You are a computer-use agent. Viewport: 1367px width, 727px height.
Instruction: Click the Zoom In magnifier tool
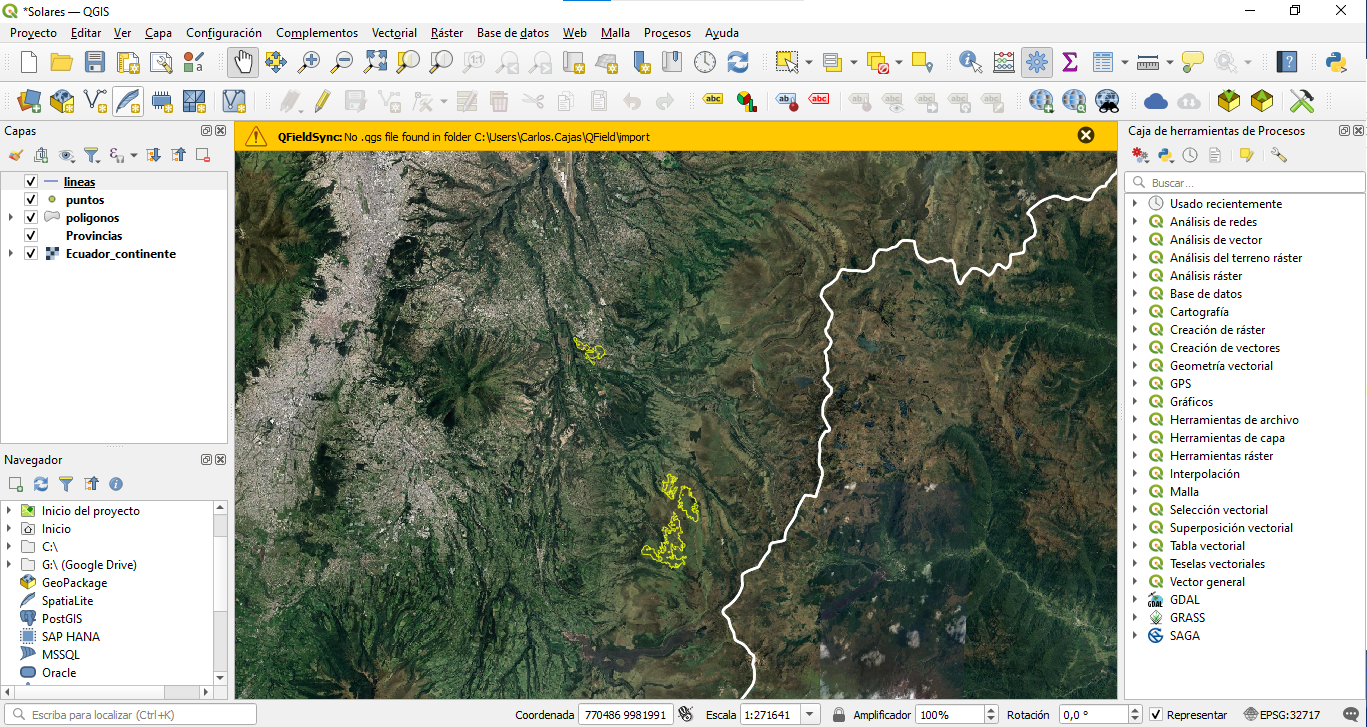click(x=309, y=62)
